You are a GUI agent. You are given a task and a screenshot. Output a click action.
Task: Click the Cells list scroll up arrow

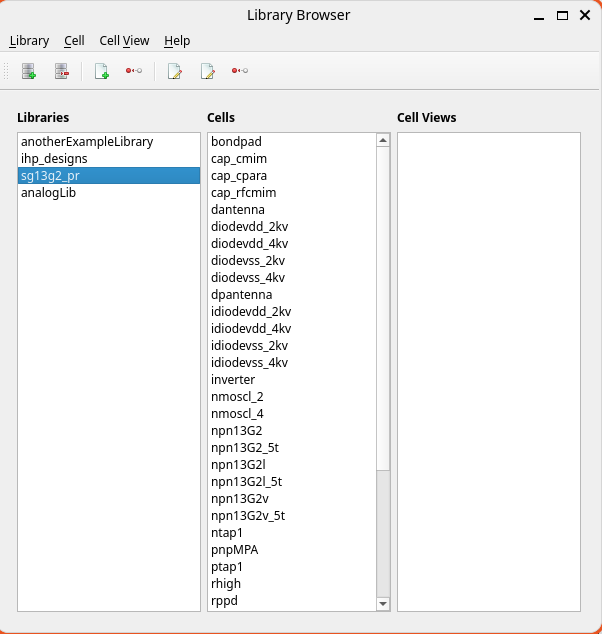coord(382,140)
